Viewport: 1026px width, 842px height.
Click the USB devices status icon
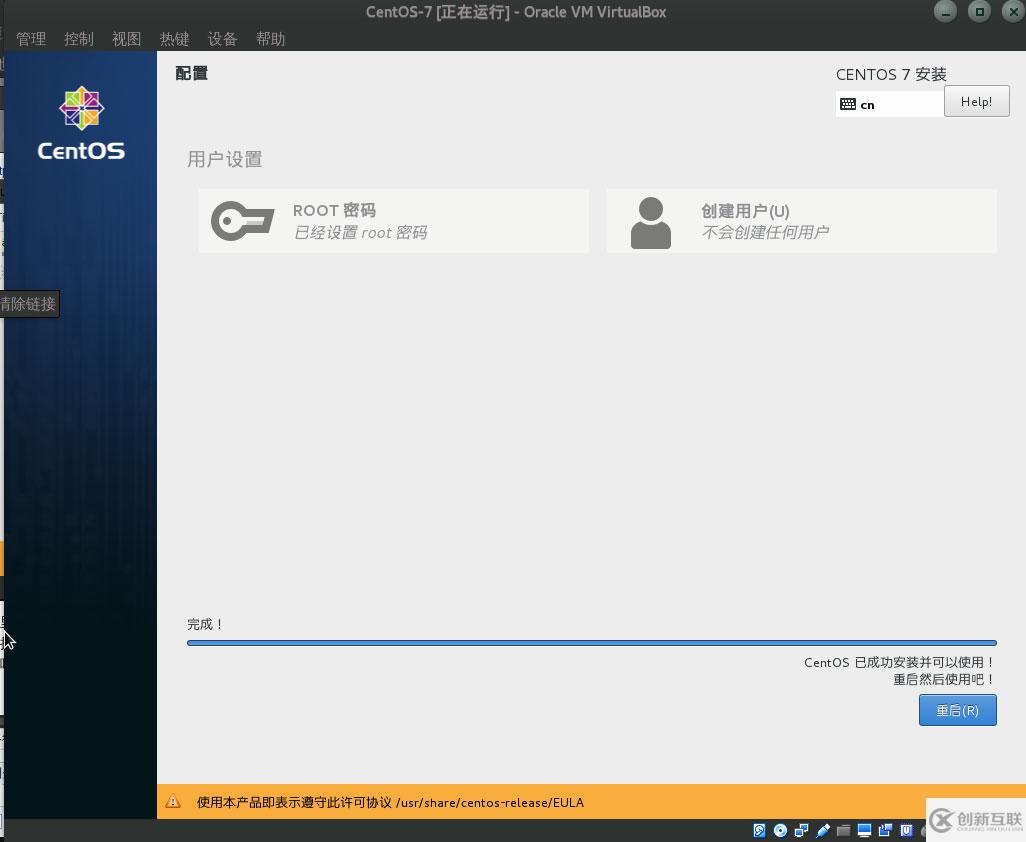[823, 831]
